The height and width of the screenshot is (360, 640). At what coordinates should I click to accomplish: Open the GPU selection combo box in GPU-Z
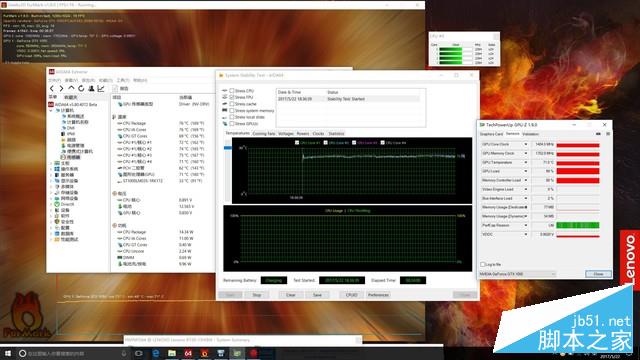click(x=517, y=274)
